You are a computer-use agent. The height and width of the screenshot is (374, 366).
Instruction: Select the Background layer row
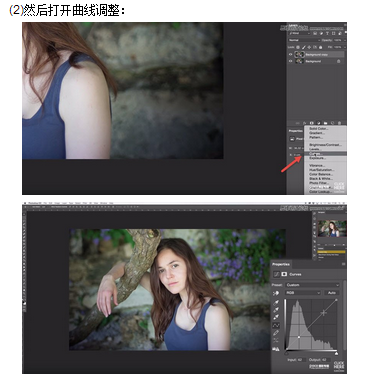point(316,61)
